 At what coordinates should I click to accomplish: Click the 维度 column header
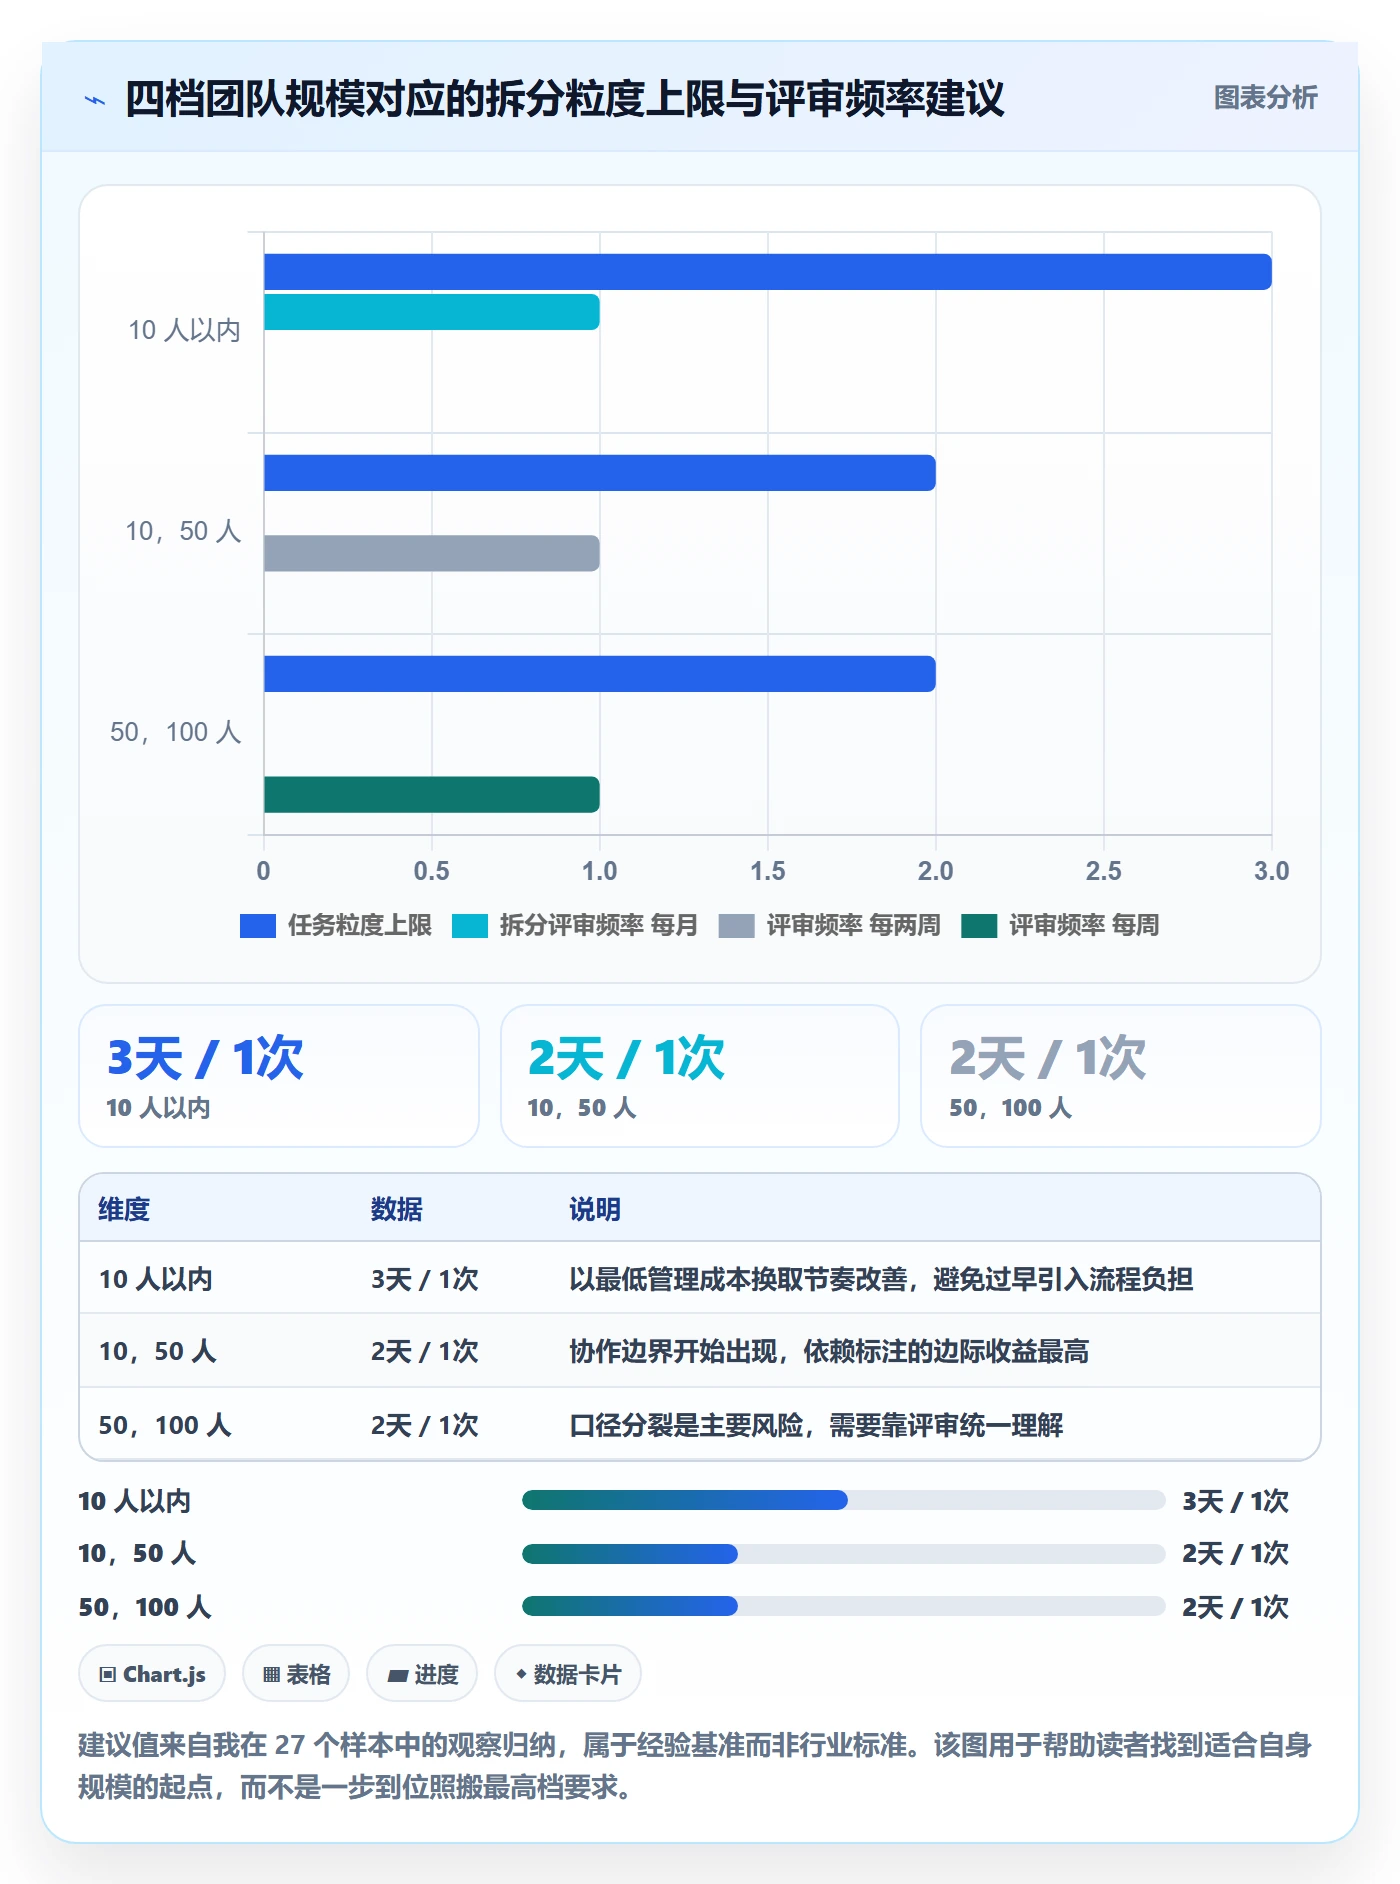(124, 1209)
